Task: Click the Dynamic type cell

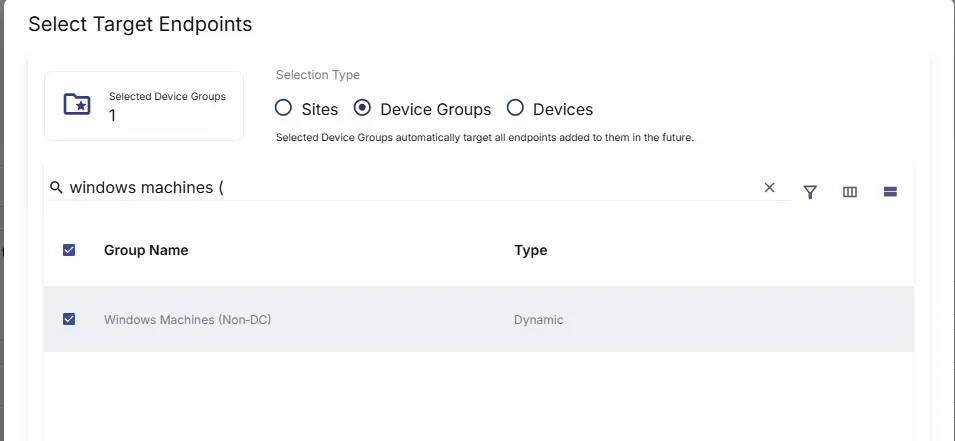Action: pyautogui.click(x=538, y=320)
